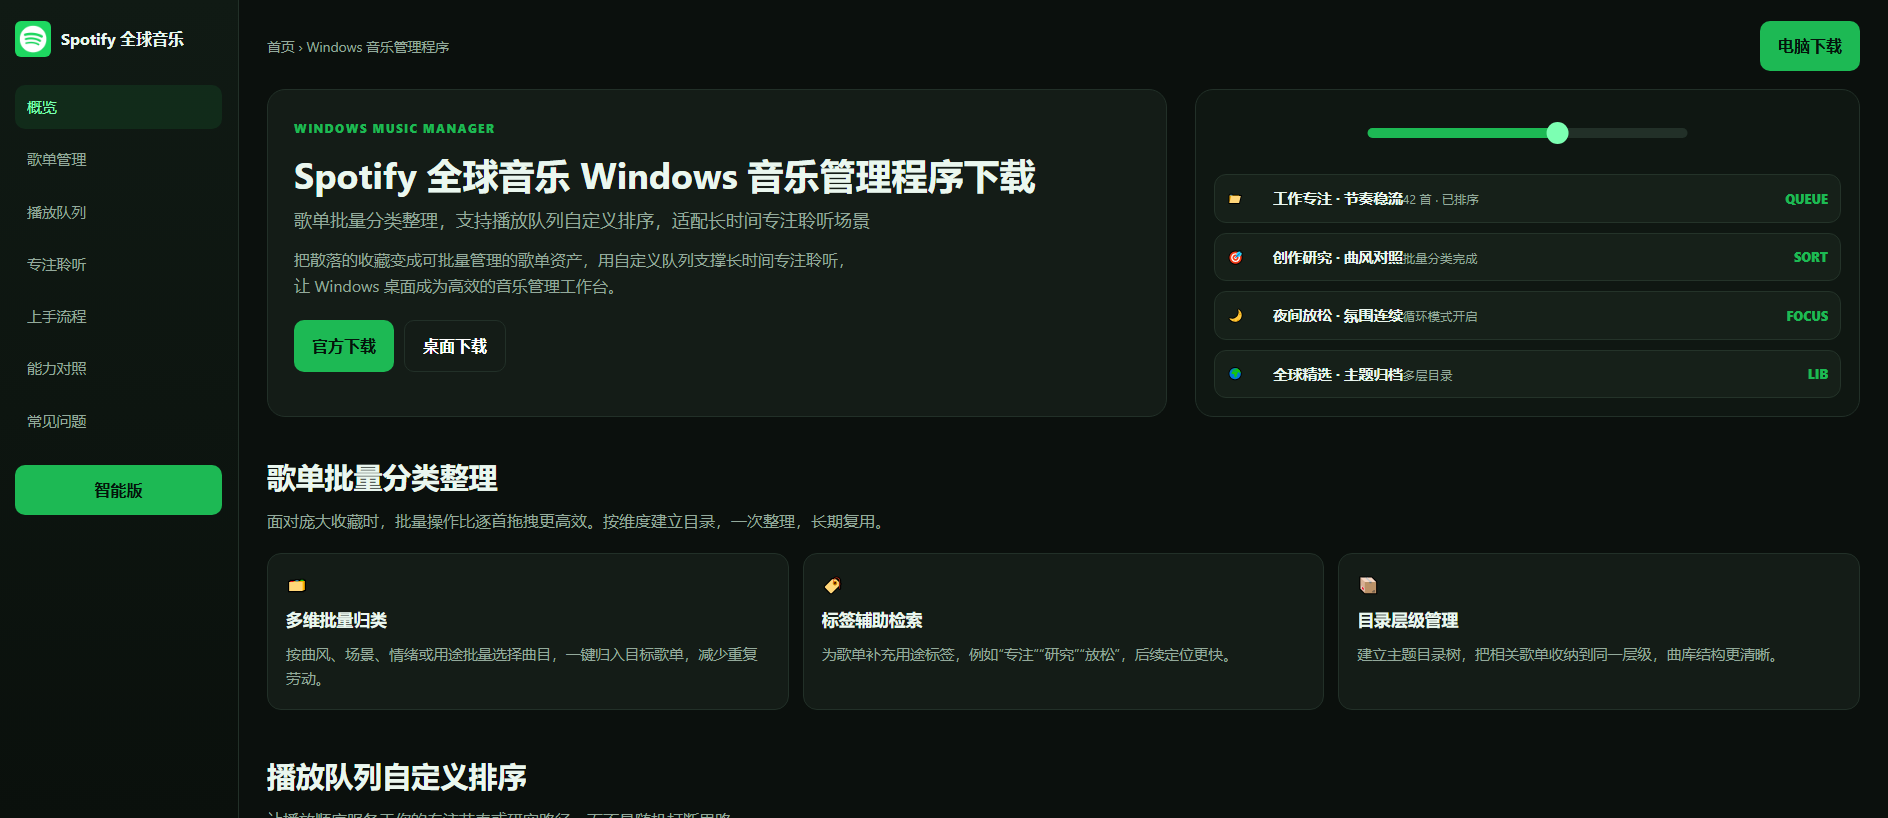Image resolution: width=1888 pixels, height=818 pixels.
Task: Click the 播放队列自定义排序 section heading
Action: [397, 777]
